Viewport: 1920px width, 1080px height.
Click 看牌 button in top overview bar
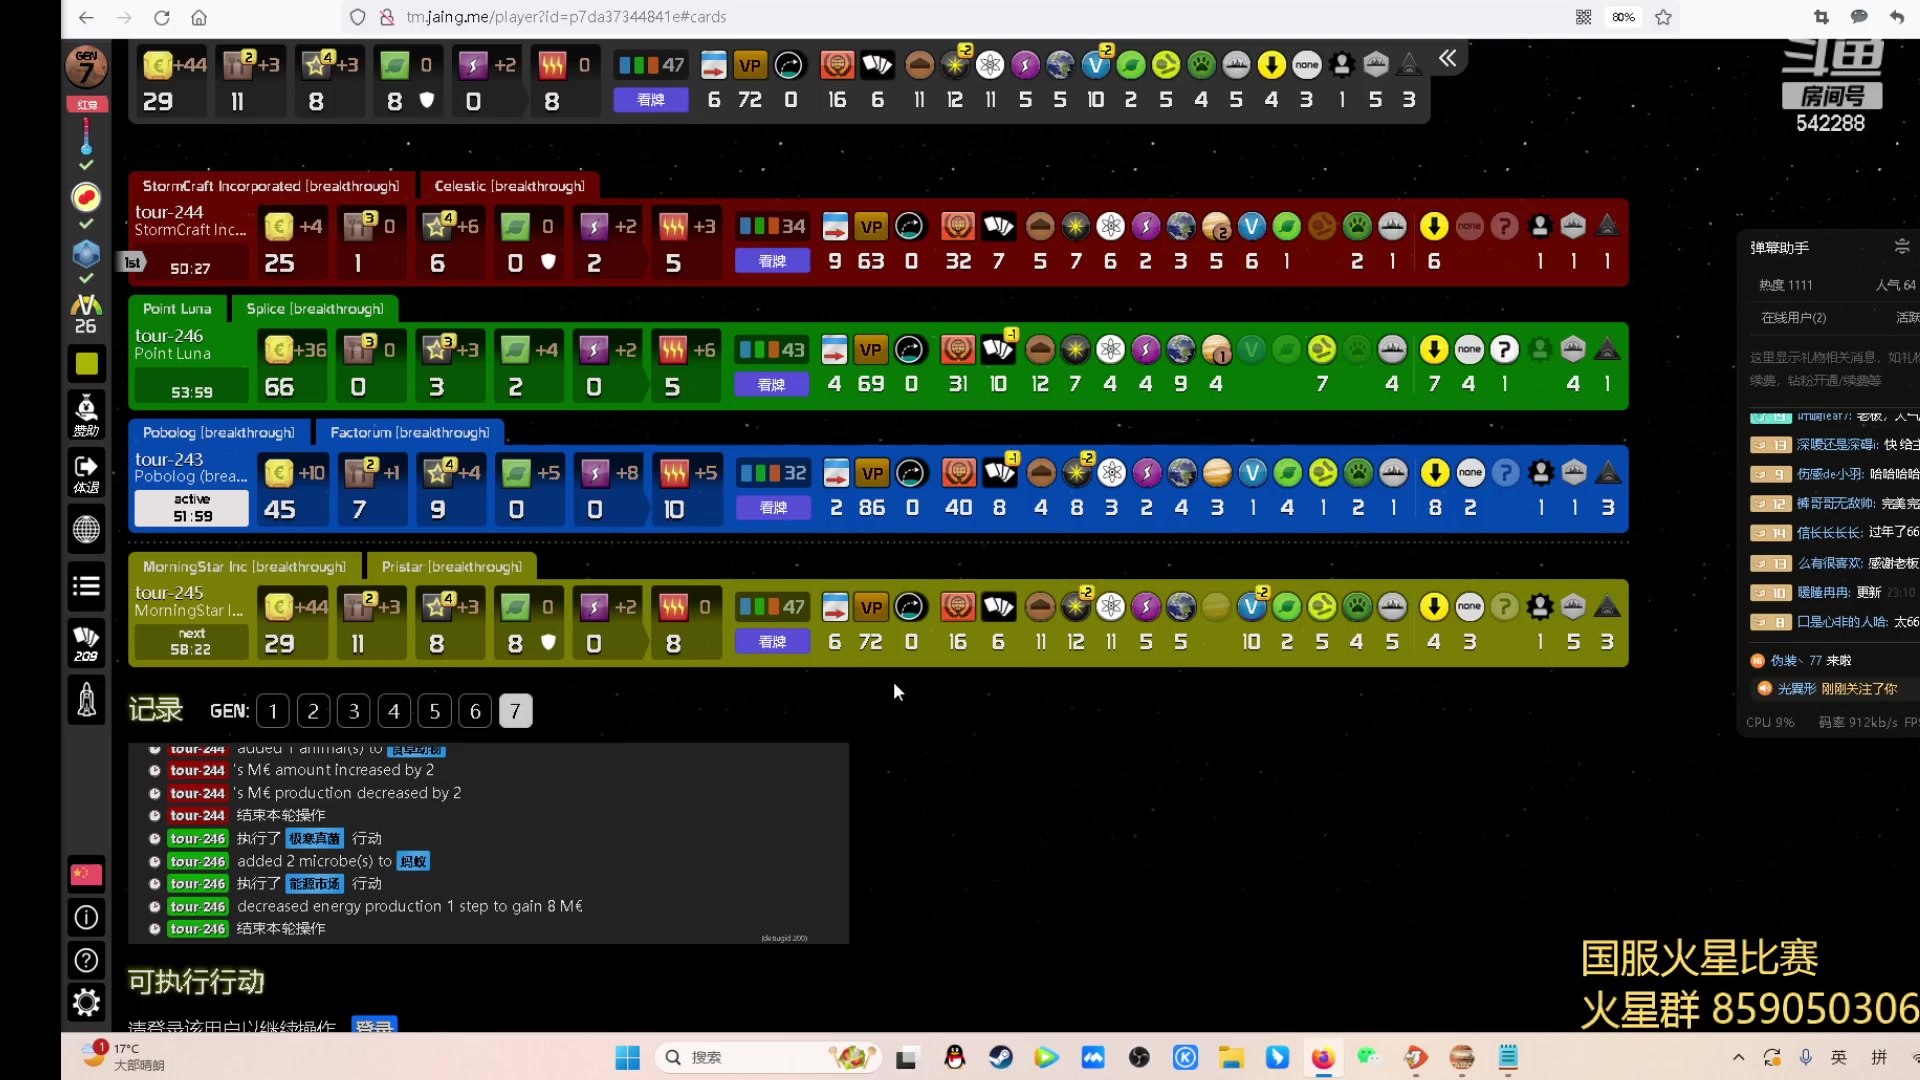click(x=650, y=100)
